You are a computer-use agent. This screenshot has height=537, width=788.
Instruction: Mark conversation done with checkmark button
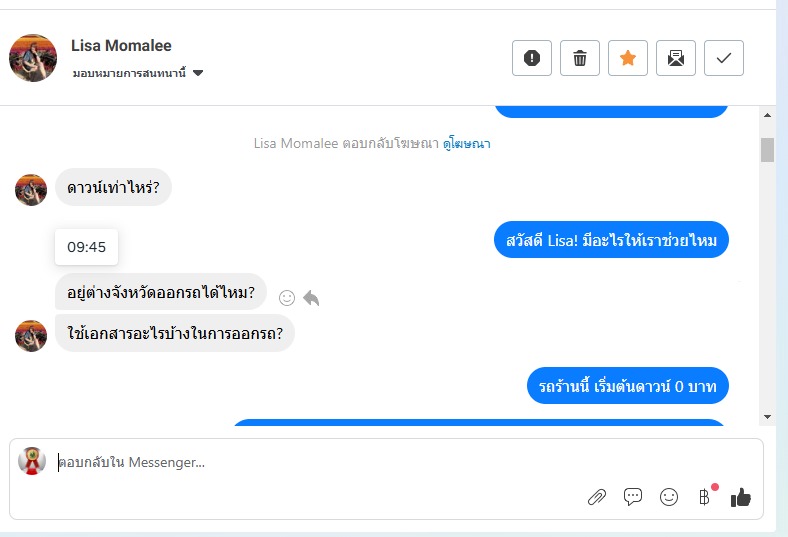[724, 58]
